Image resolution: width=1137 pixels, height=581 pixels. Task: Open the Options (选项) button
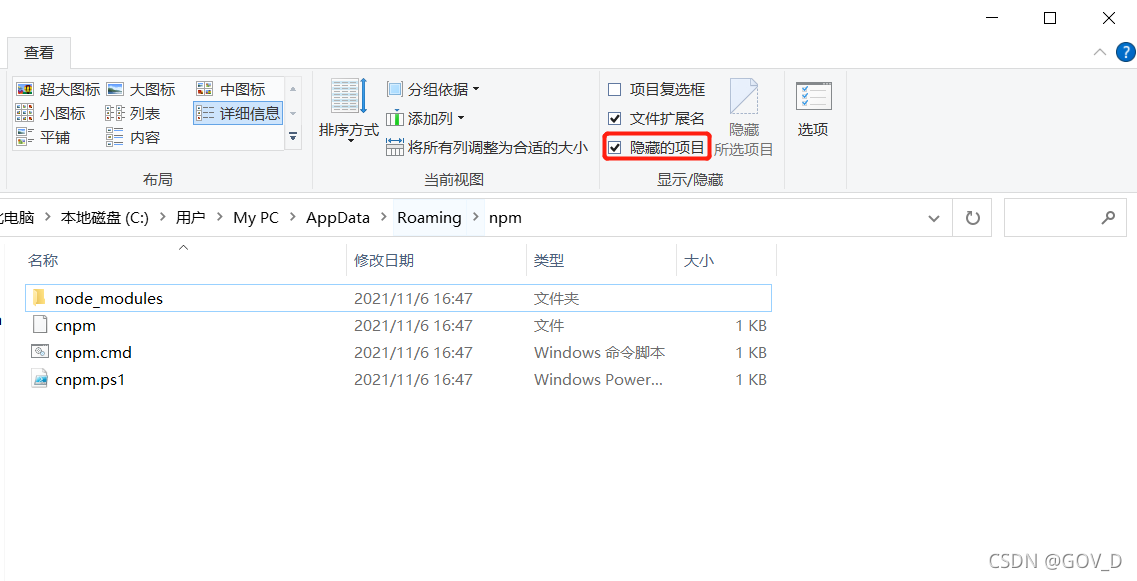pyautogui.click(x=813, y=110)
